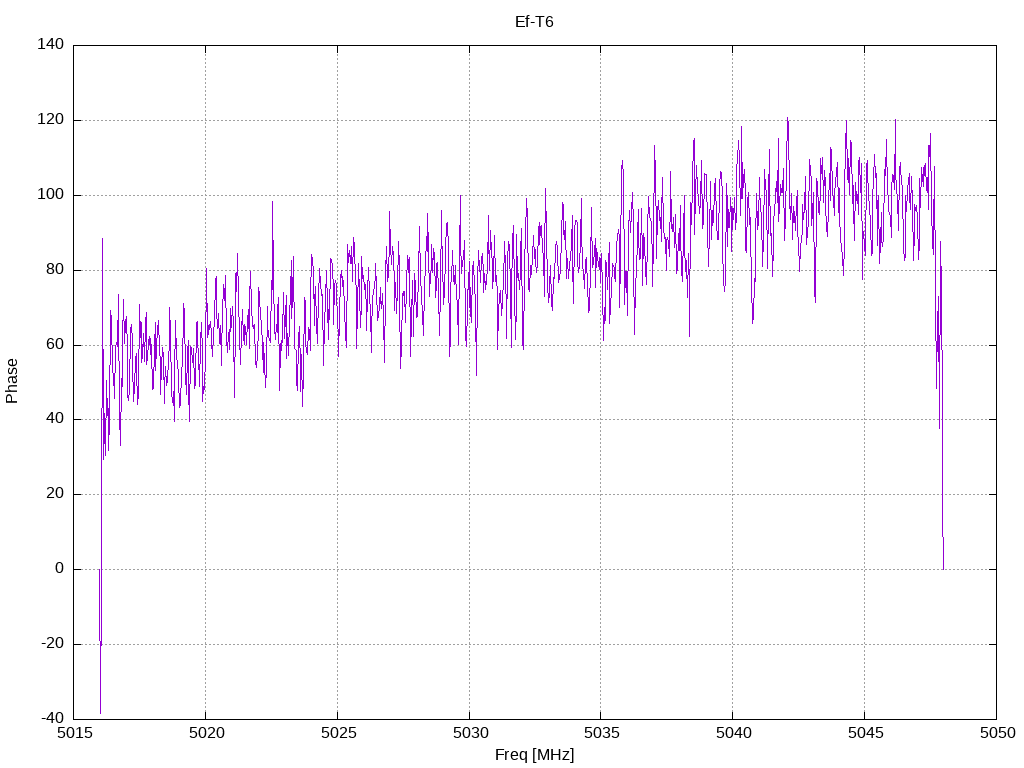Click the 5045 frequency tick label

(864, 733)
